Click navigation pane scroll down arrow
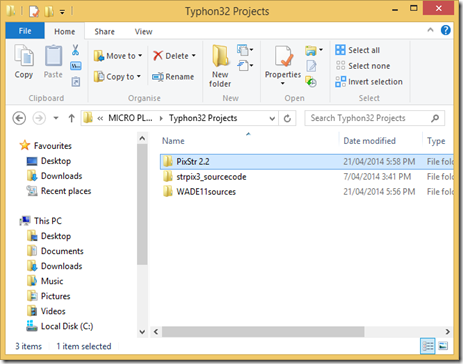This screenshot has height=364, width=463. click(142, 332)
